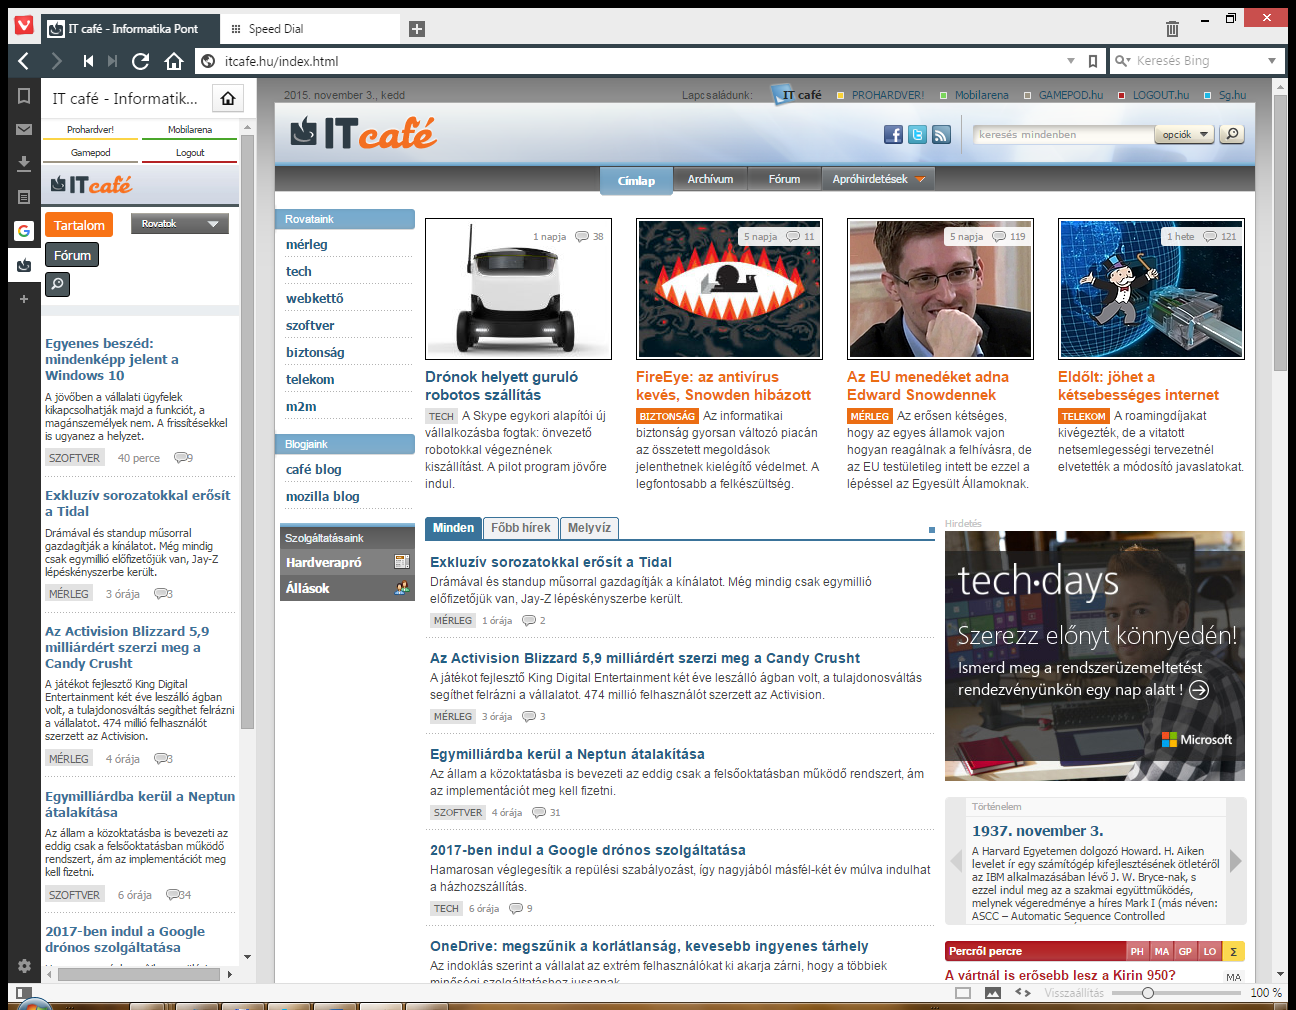
Task: Click the web panel home button
Action: [228, 98]
